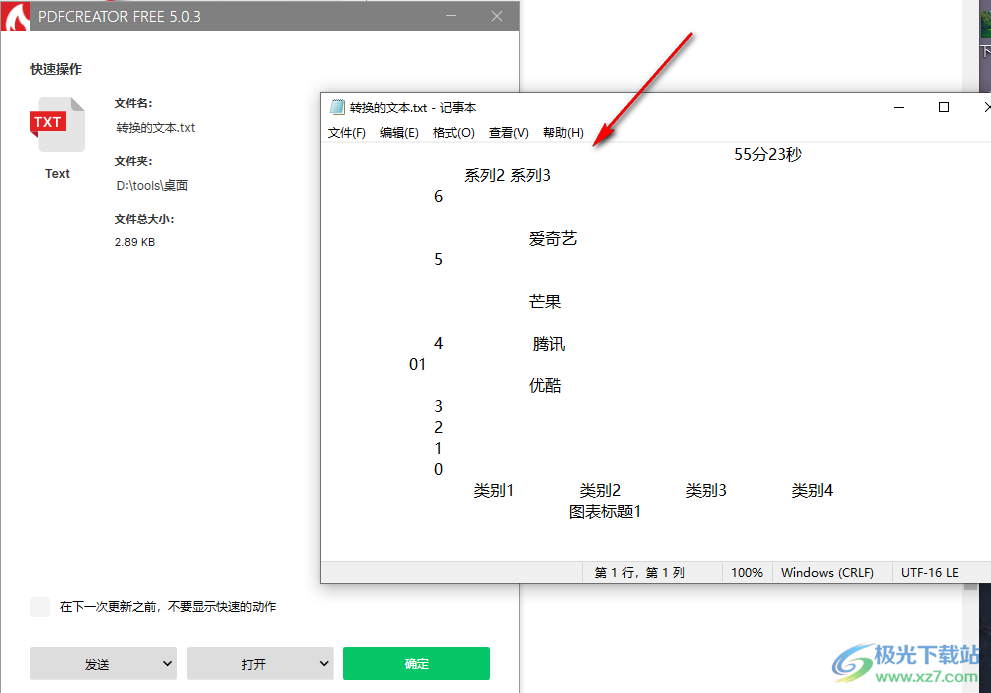Image resolution: width=991 pixels, height=693 pixels.
Task: Click the 发送 button label
Action: coord(97,664)
